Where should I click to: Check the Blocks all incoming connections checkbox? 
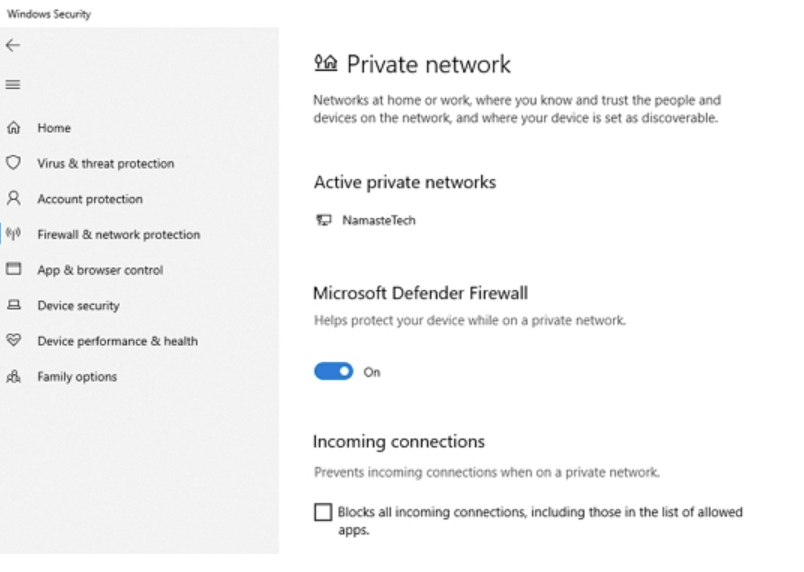[322, 512]
